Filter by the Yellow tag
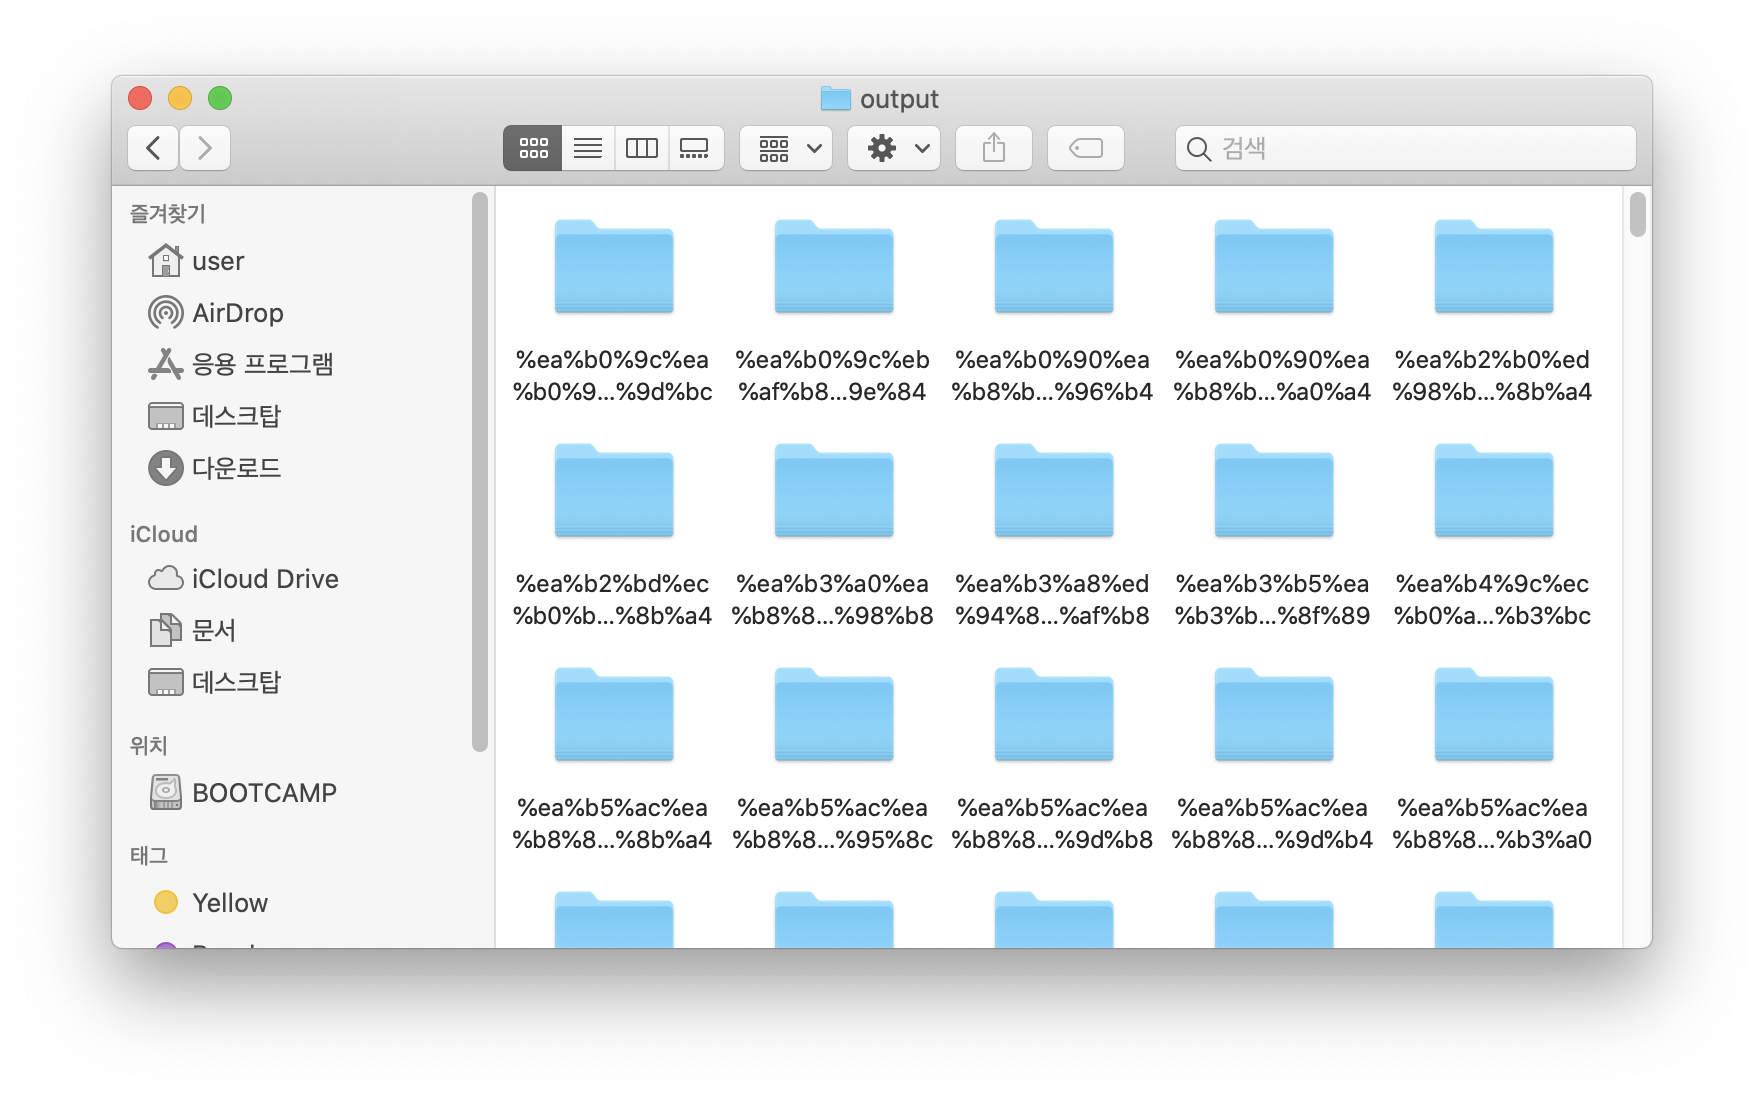1764x1096 pixels. click(x=229, y=903)
